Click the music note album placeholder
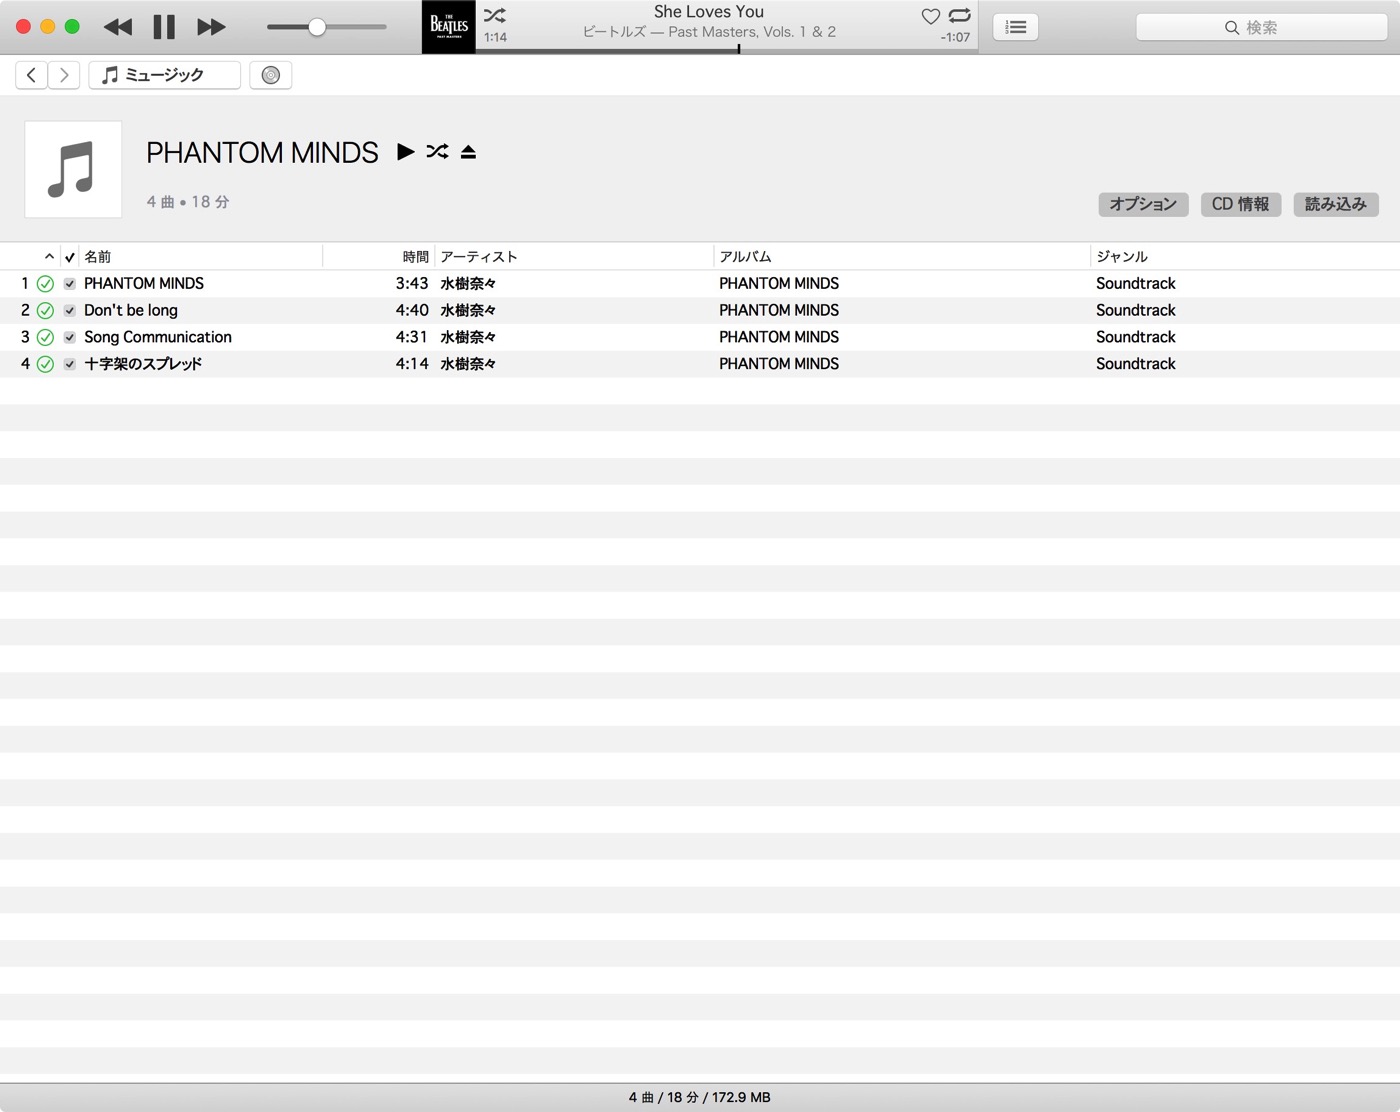The height and width of the screenshot is (1112, 1400). coord(73,169)
